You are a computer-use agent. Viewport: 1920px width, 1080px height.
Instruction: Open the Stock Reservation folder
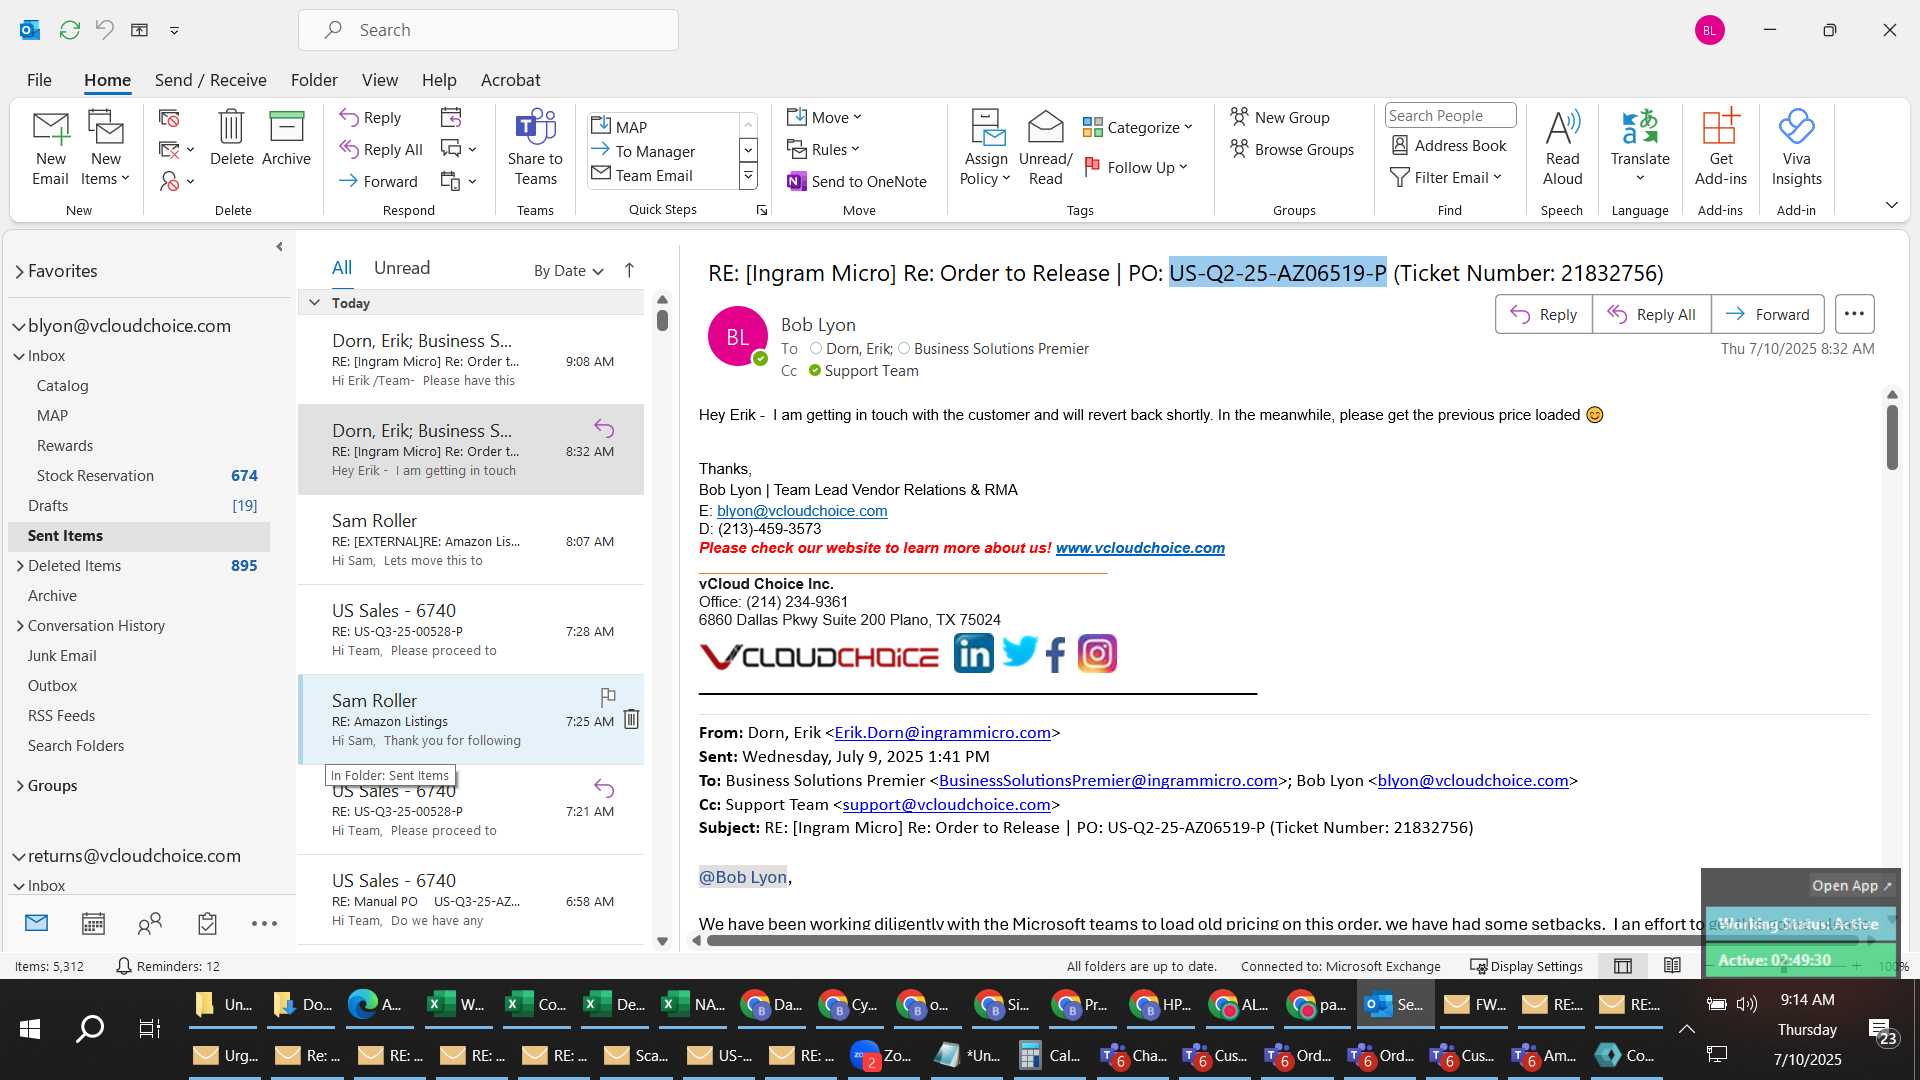[95, 476]
